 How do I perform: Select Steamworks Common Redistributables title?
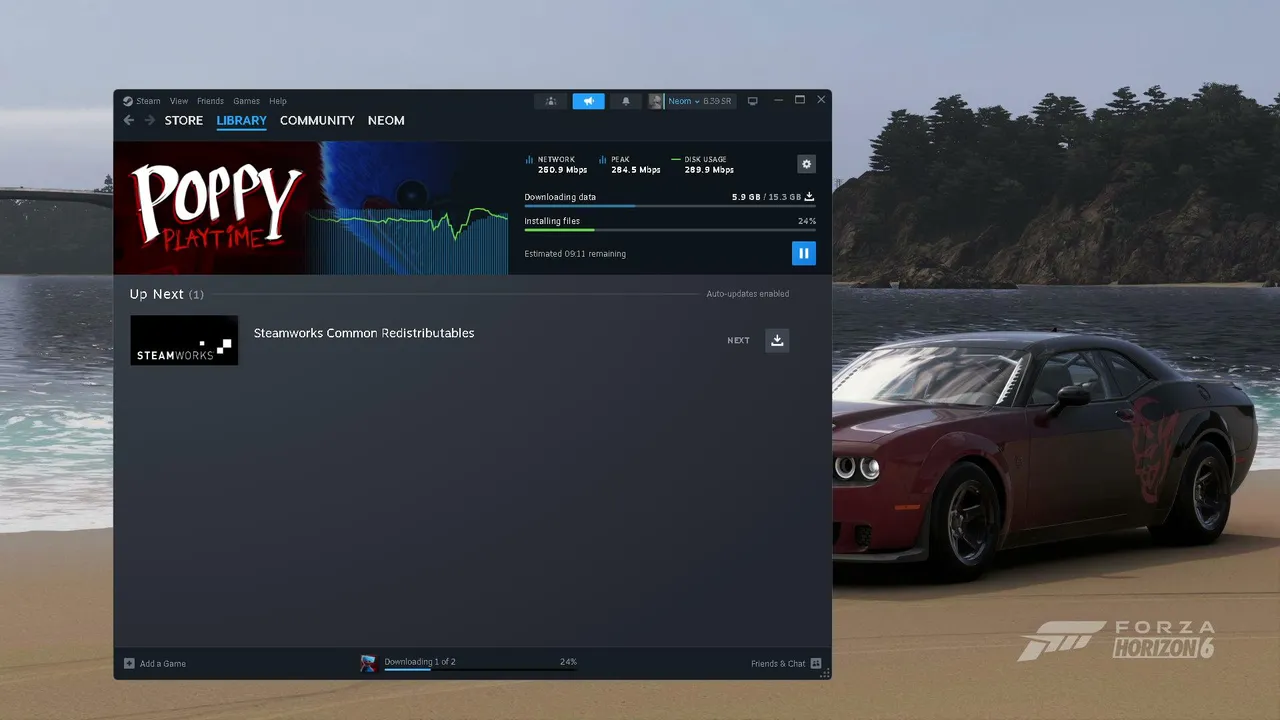point(364,333)
